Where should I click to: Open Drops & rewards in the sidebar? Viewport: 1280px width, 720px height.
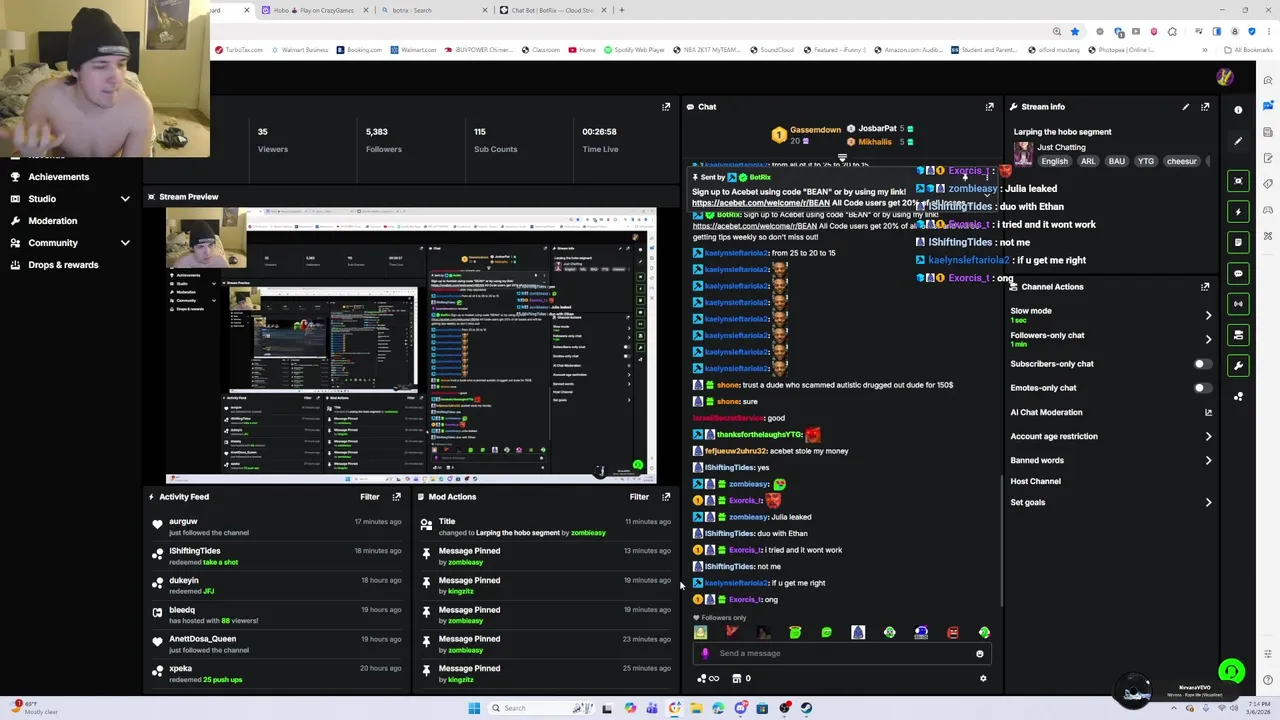pos(63,265)
